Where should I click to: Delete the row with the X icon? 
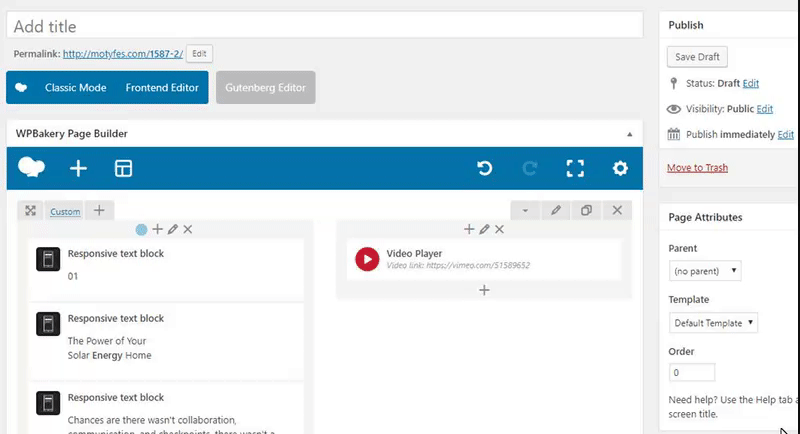(x=617, y=210)
